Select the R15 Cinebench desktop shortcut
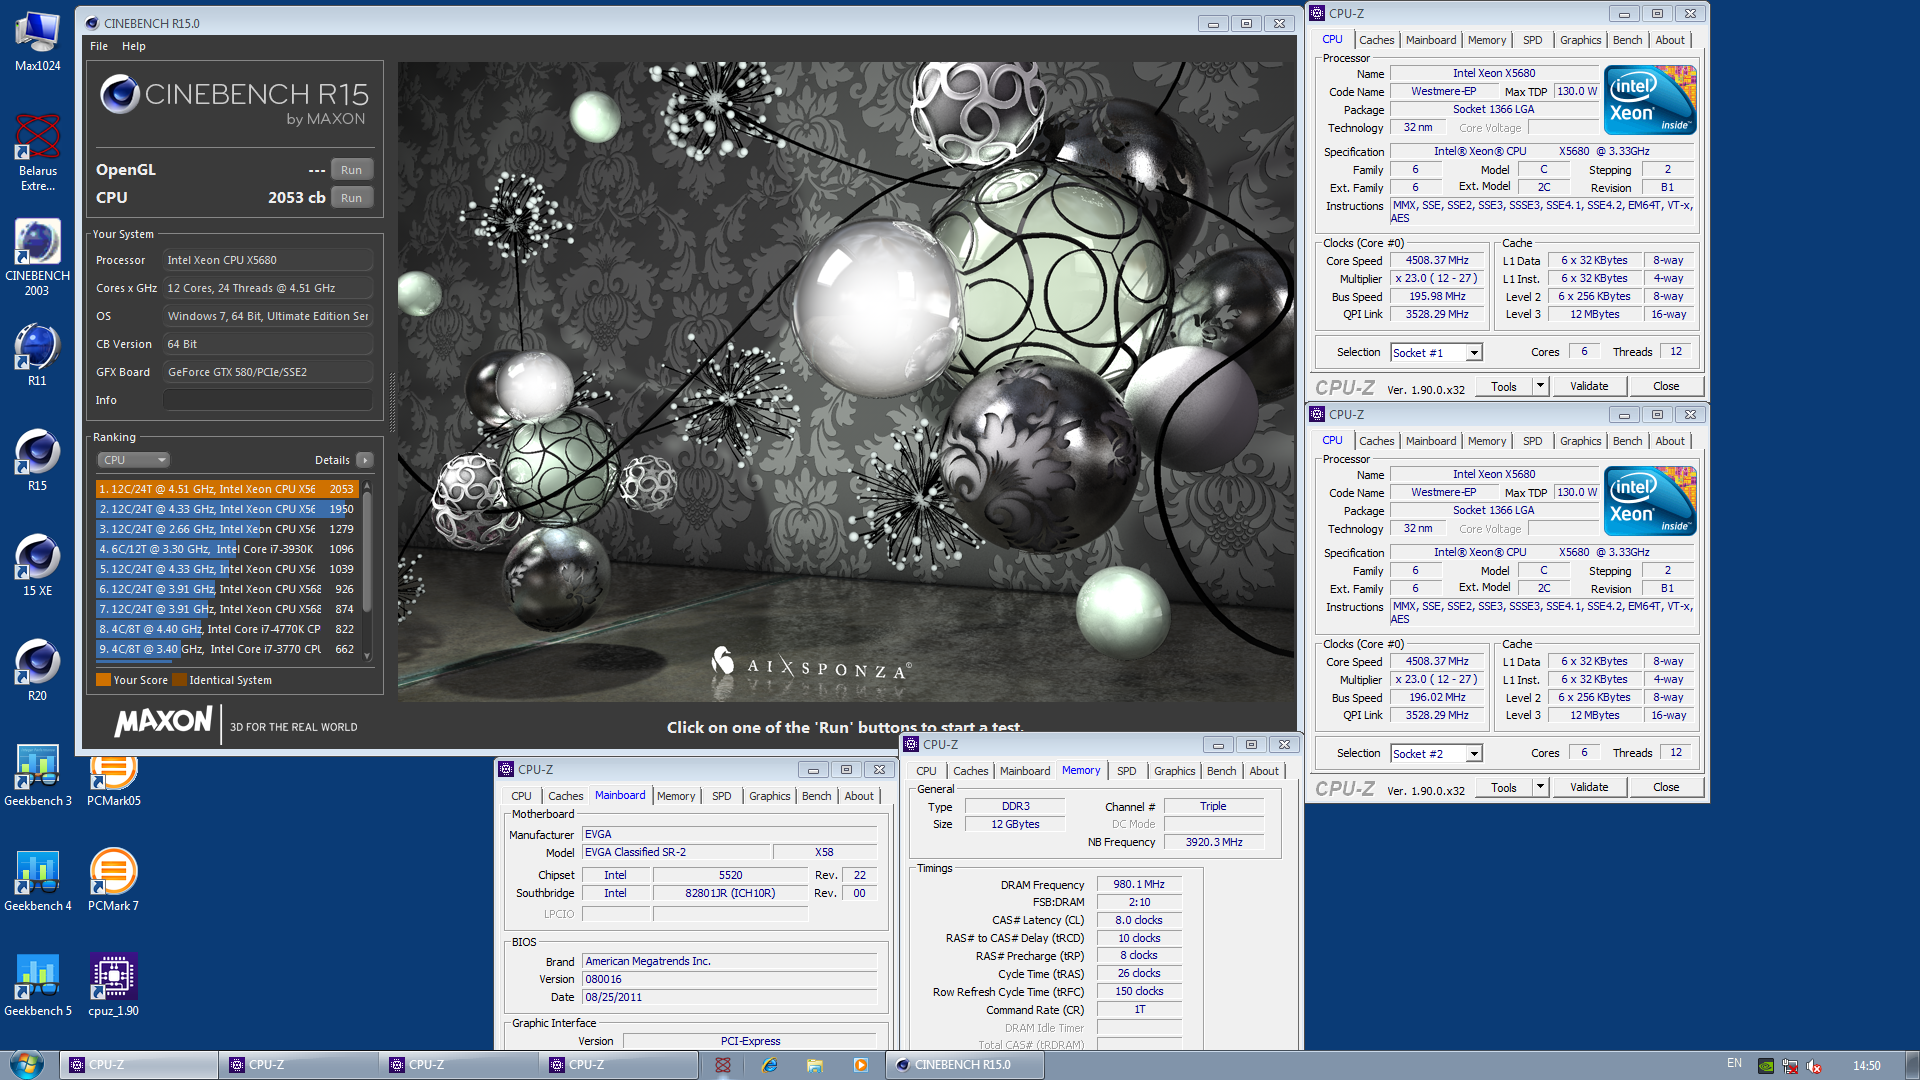This screenshot has width=1920, height=1080. tap(37, 460)
